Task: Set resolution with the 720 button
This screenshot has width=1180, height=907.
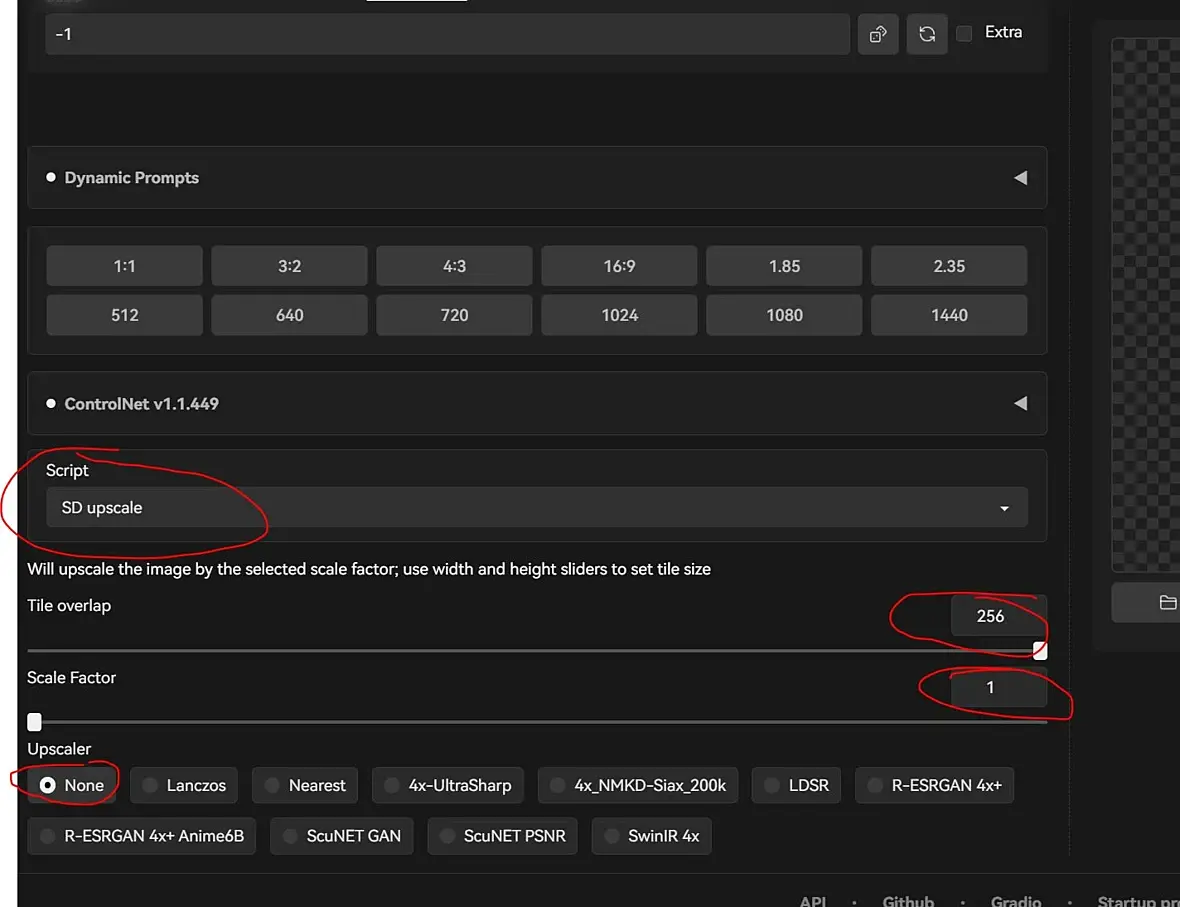Action: 454,315
